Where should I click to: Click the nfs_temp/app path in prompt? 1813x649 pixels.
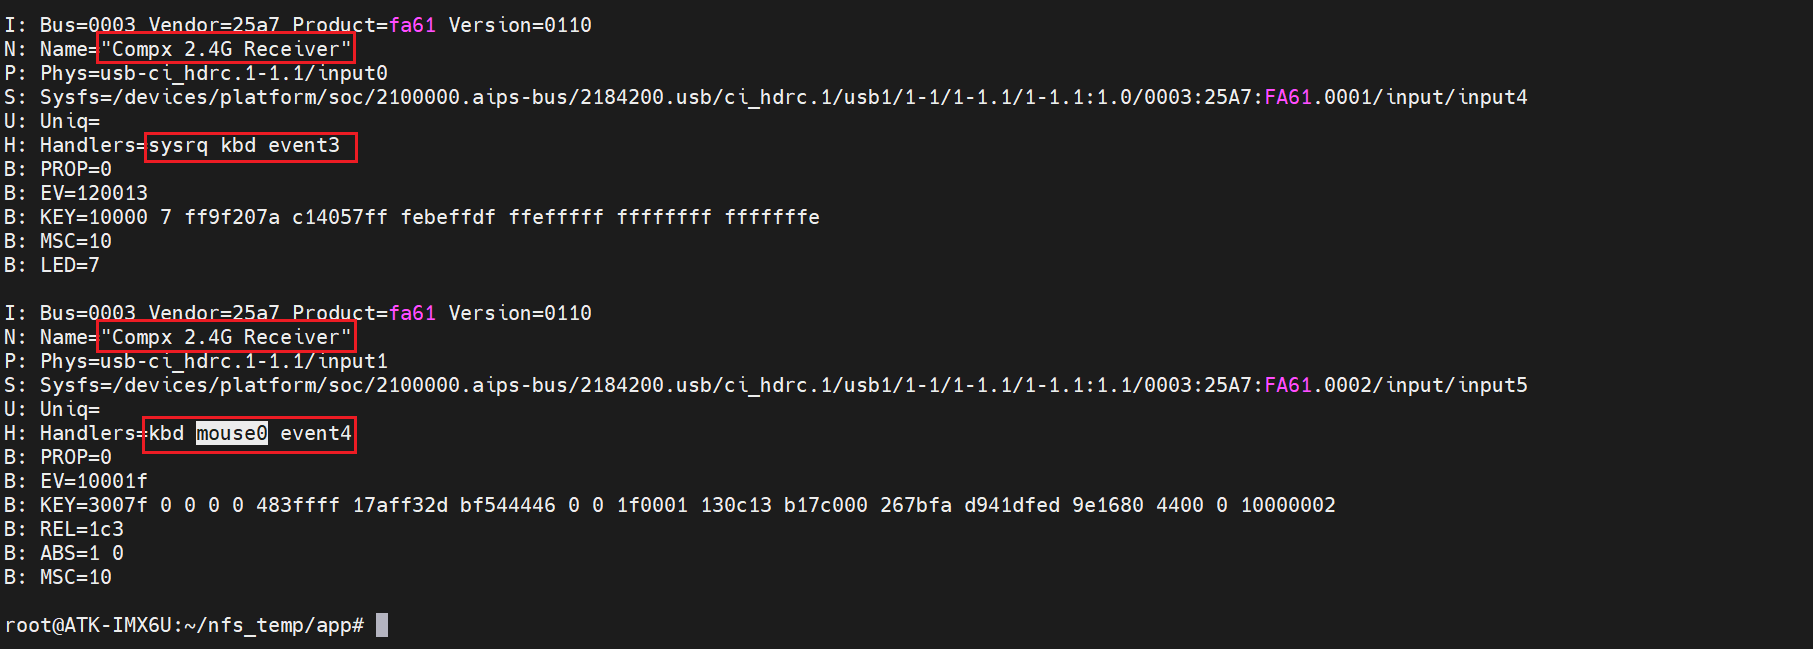(x=280, y=625)
